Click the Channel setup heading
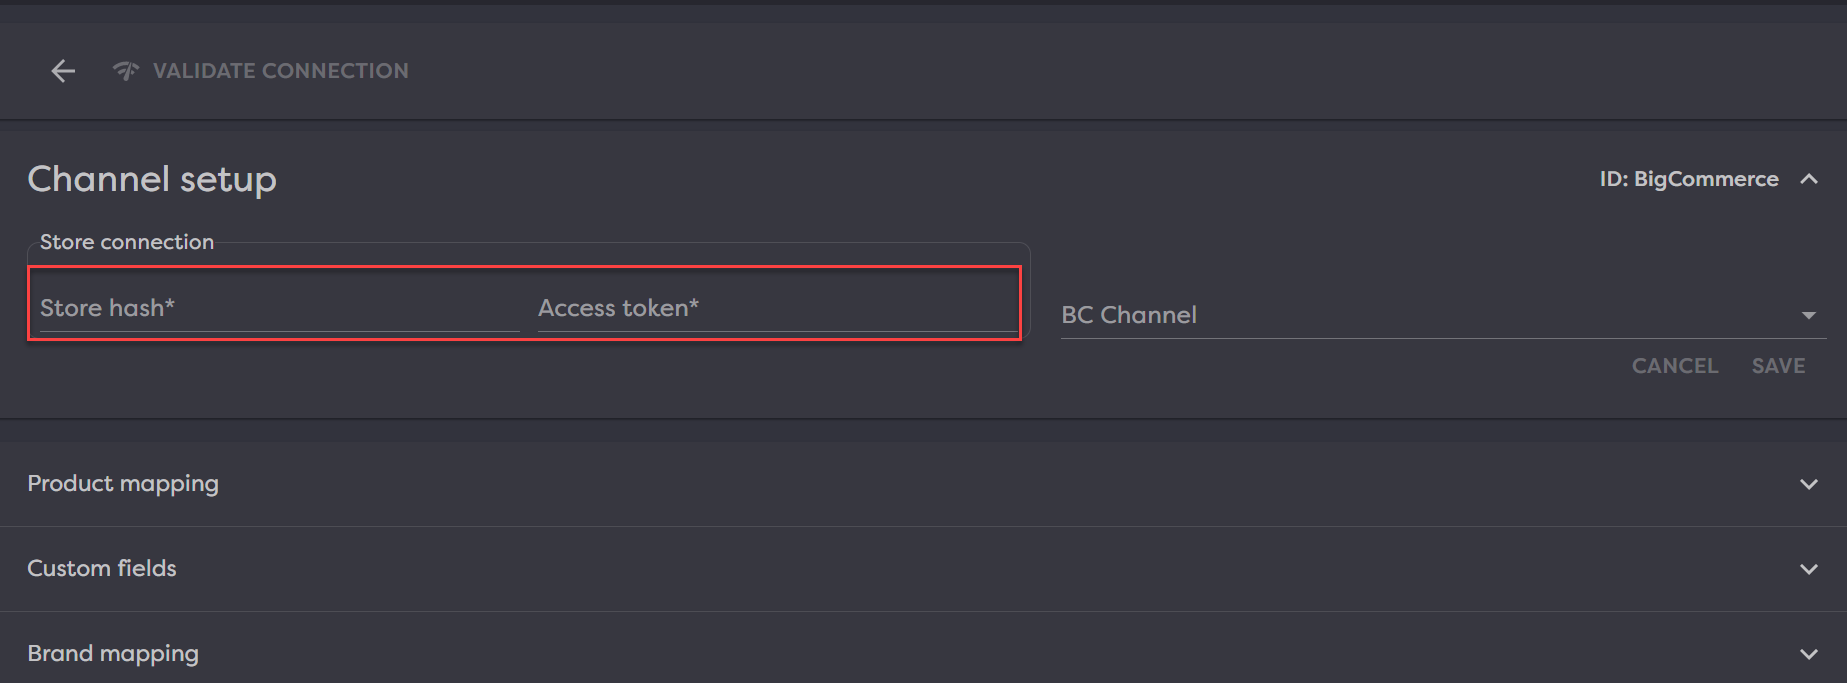1847x683 pixels. tap(152, 179)
